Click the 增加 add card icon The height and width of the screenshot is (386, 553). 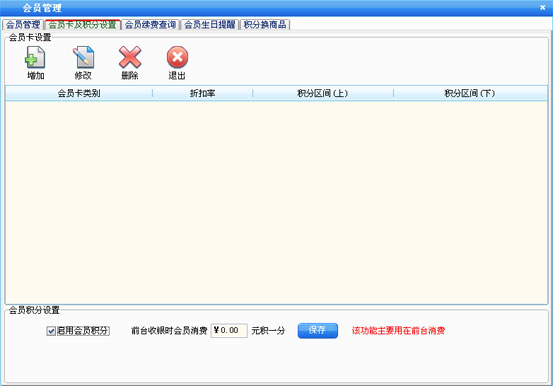35,57
